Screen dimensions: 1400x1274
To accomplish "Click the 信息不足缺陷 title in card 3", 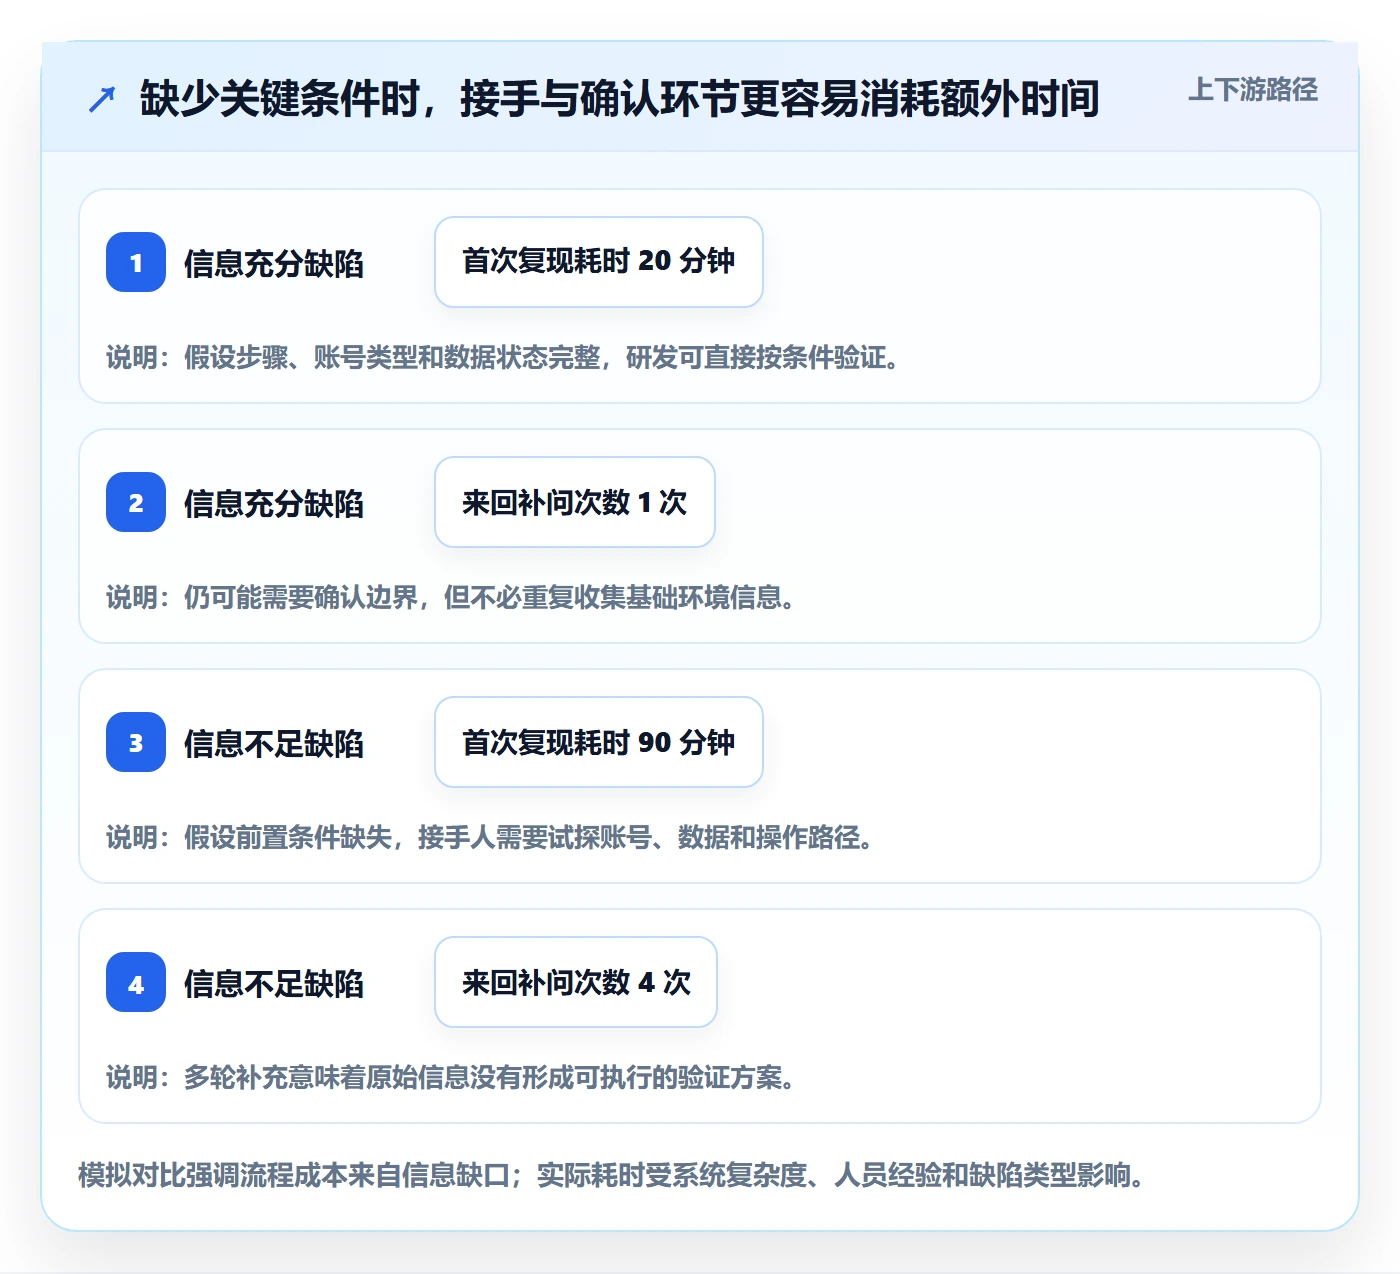I will coord(273,744).
